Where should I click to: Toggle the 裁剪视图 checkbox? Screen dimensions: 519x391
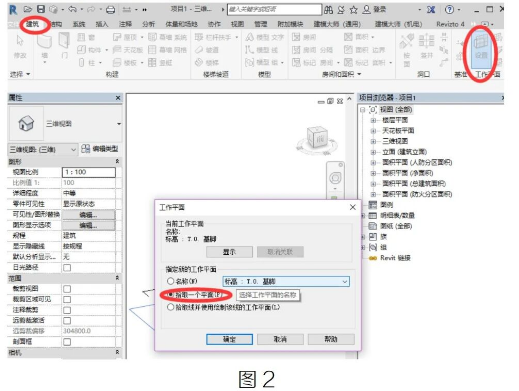coord(67,289)
